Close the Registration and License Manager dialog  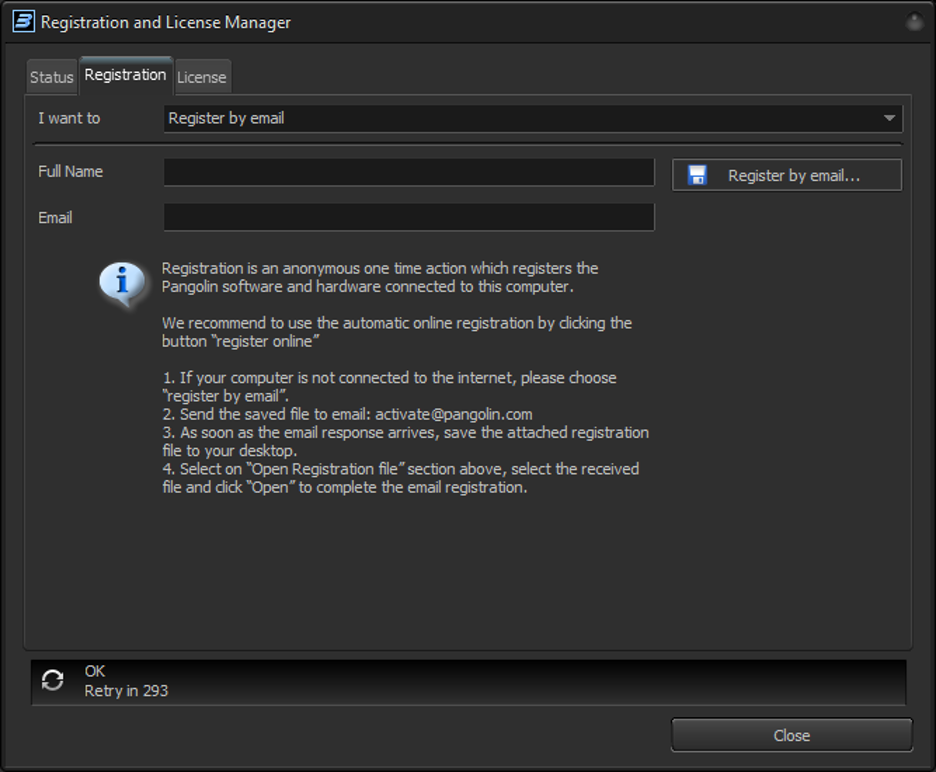(x=792, y=735)
